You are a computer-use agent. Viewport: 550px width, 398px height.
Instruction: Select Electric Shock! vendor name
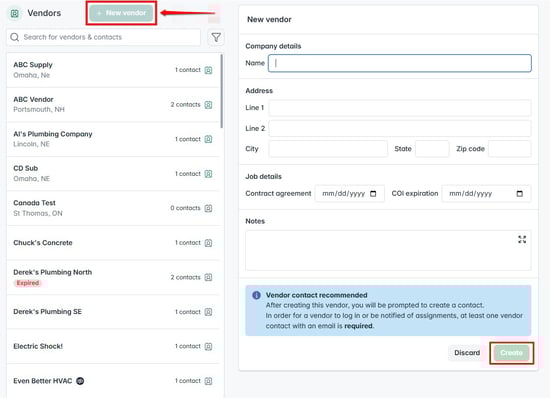[38, 346]
